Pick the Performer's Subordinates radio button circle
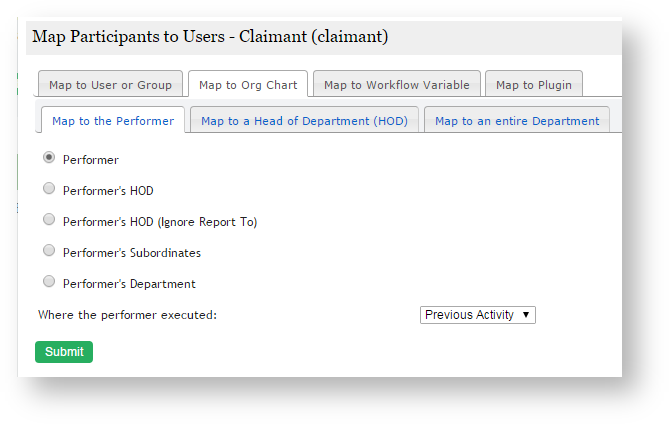This screenshot has height=425, width=670. click(49, 251)
